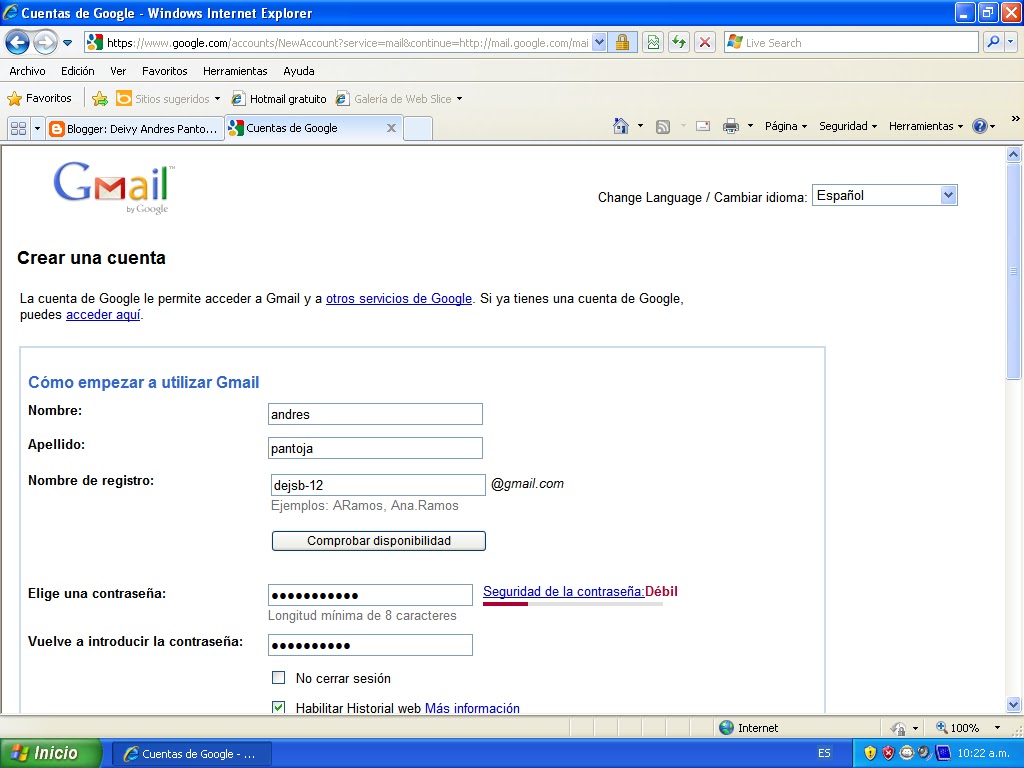
Task: Open Galería de Web Slice favorite
Action: 398,99
